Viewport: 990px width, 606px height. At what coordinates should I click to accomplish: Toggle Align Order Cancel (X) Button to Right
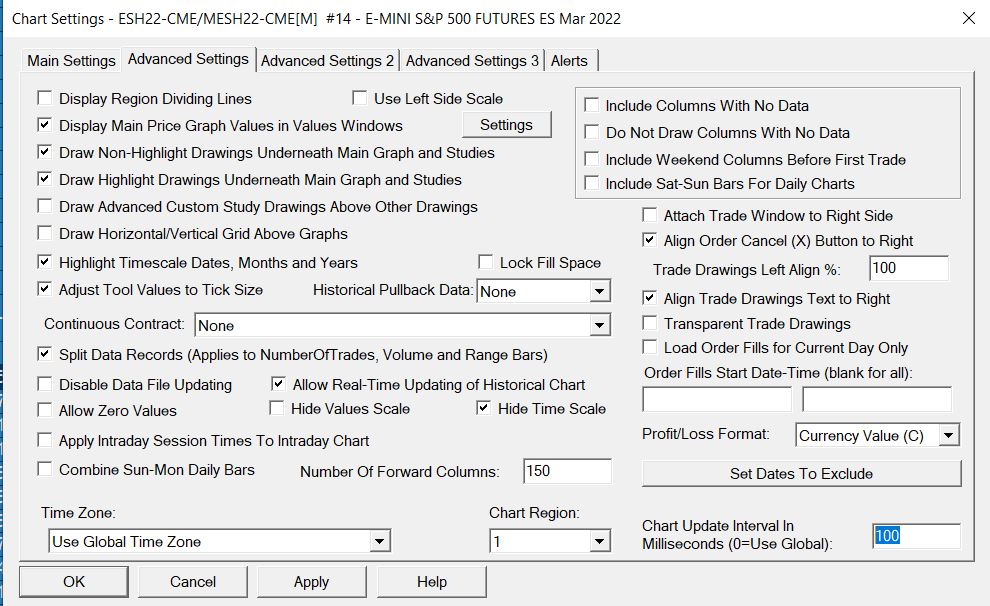click(x=650, y=241)
